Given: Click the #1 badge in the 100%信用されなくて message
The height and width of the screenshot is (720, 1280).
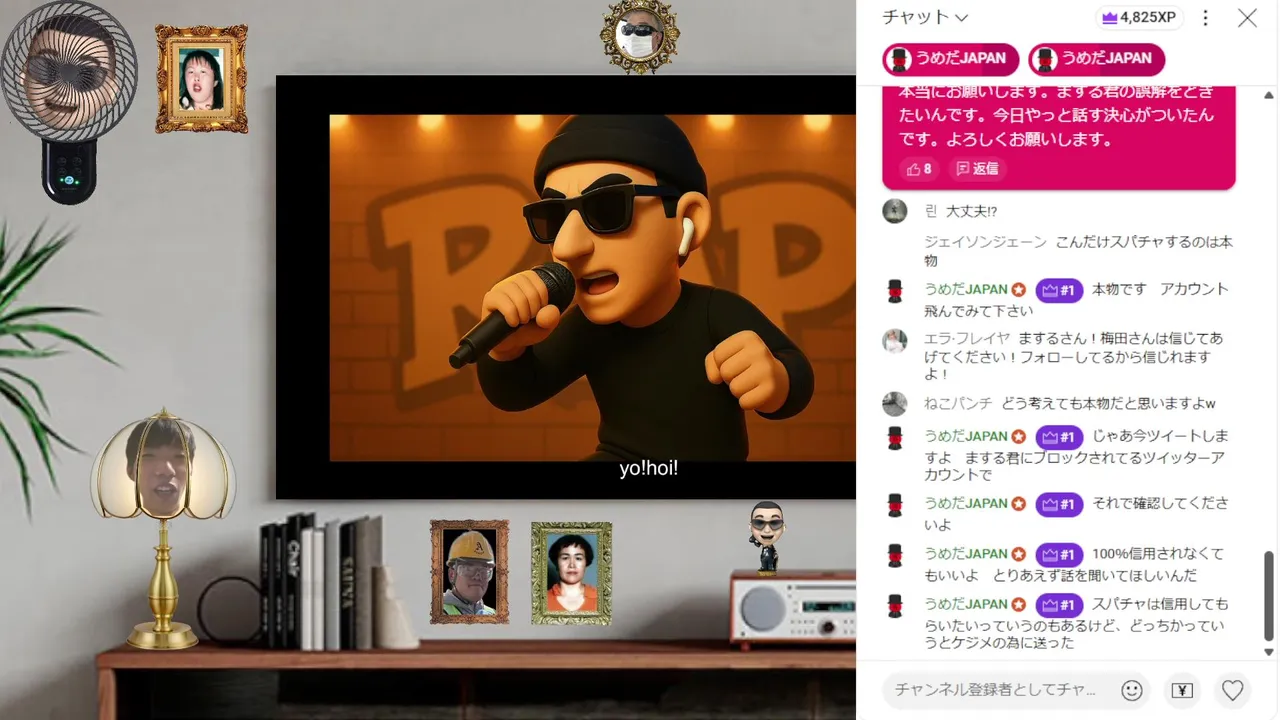Looking at the screenshot, I should point(1059,554).
